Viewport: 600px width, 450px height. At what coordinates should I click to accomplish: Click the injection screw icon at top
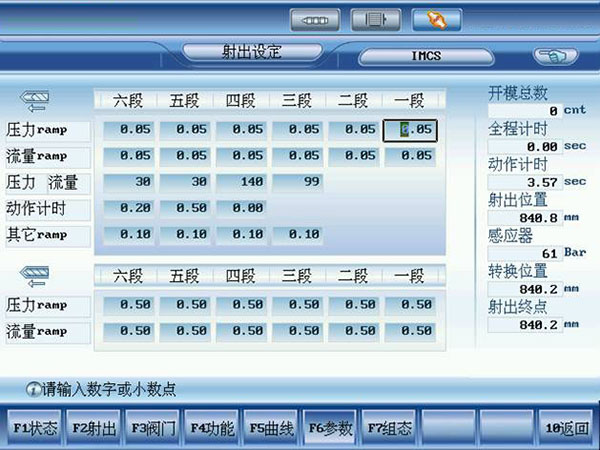tap(315, 19)
